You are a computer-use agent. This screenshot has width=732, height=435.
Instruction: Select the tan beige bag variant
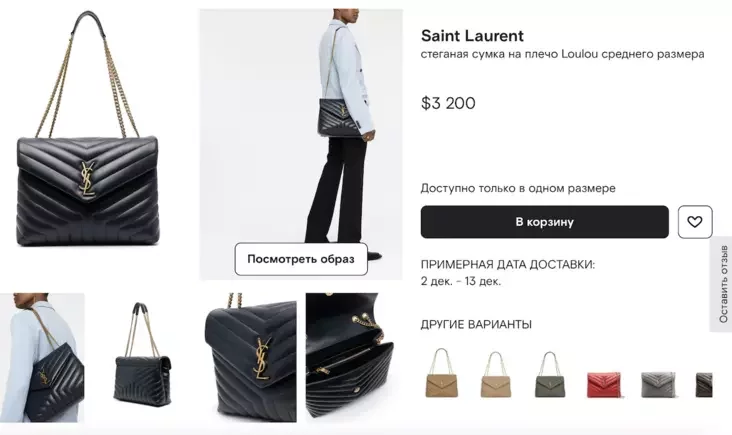click(442, 373)
